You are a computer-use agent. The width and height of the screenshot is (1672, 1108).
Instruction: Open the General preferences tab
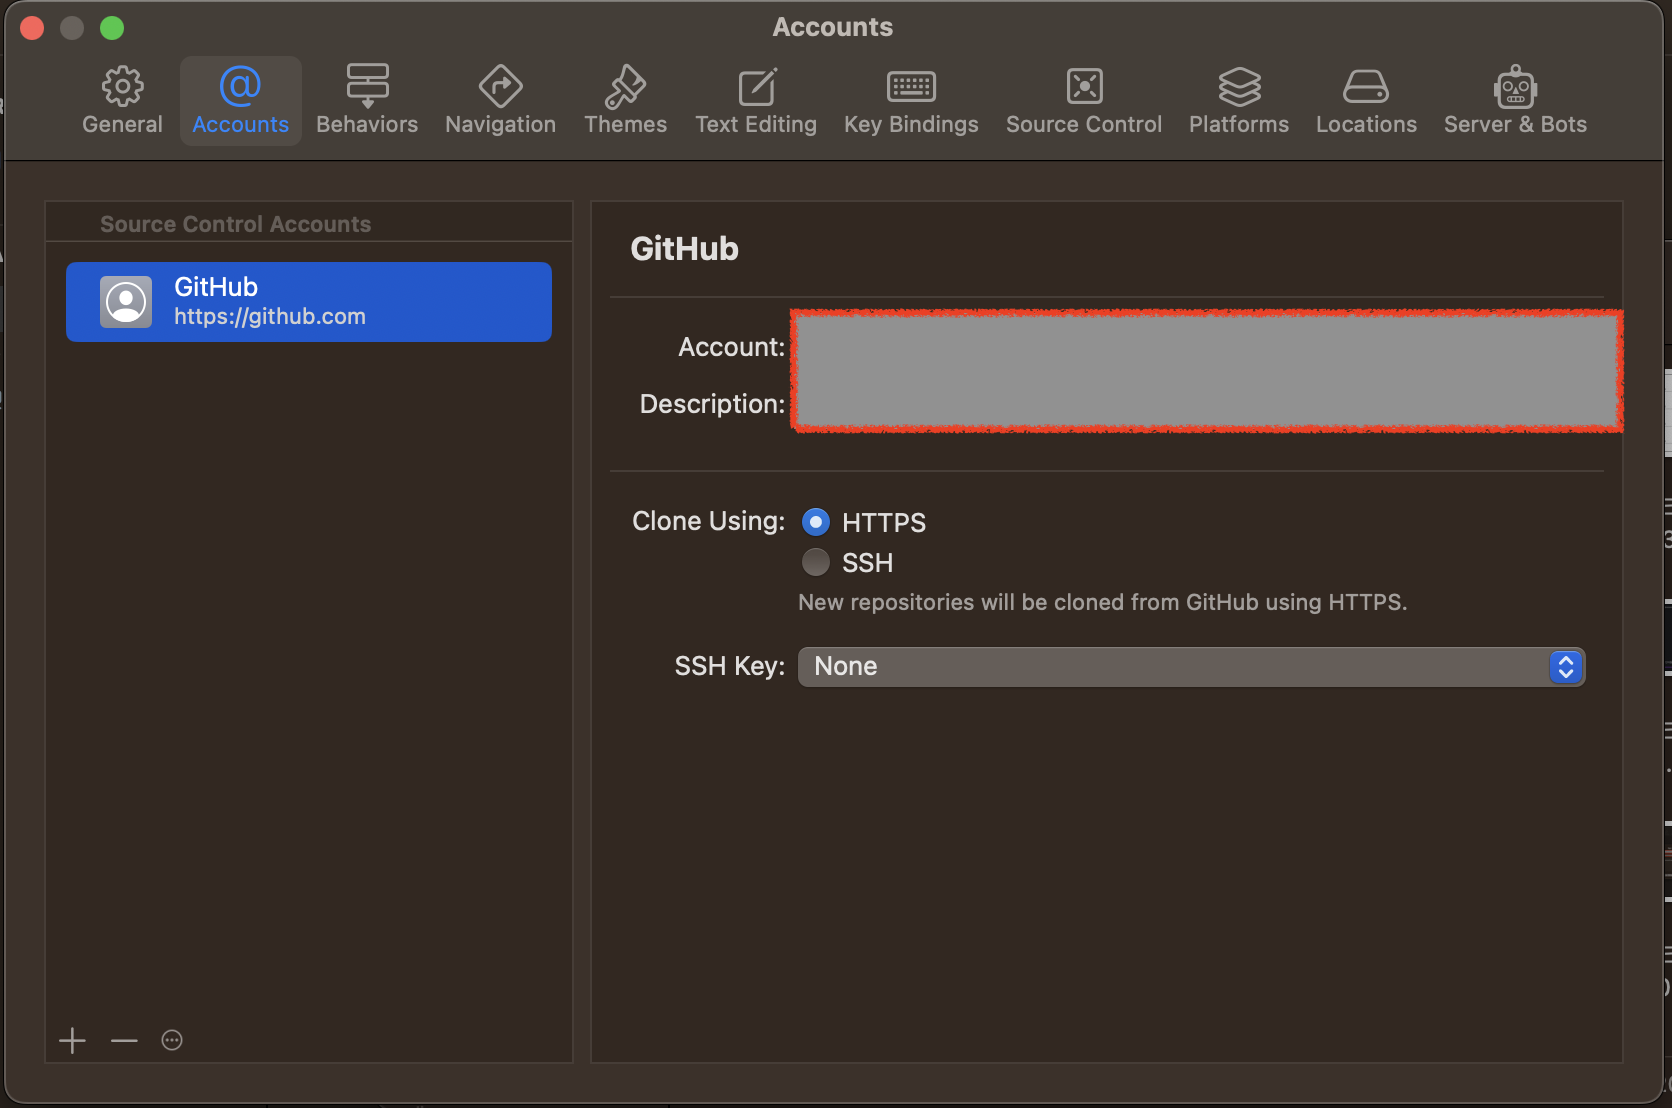122,100
